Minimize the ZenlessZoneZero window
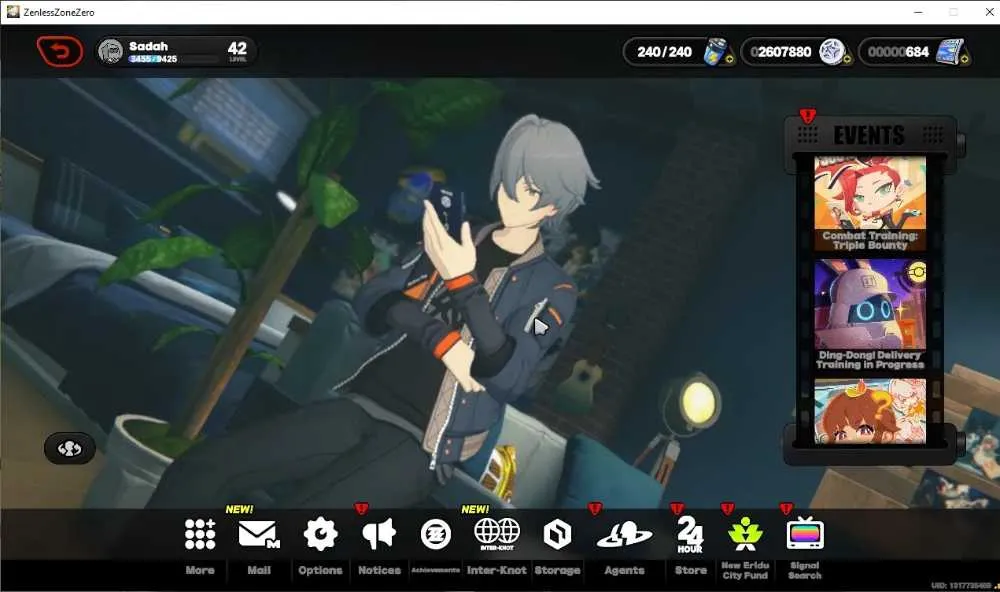This screenshot has width=1000, height=592. coord(918,12)
